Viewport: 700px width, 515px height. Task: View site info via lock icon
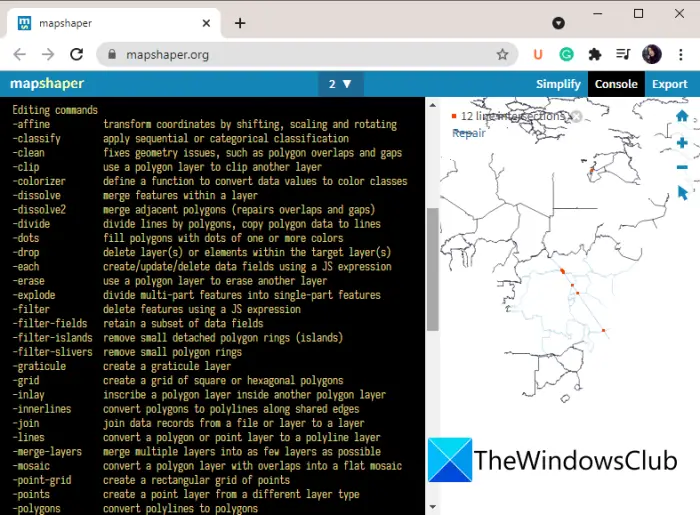click(x=112, y=54)
